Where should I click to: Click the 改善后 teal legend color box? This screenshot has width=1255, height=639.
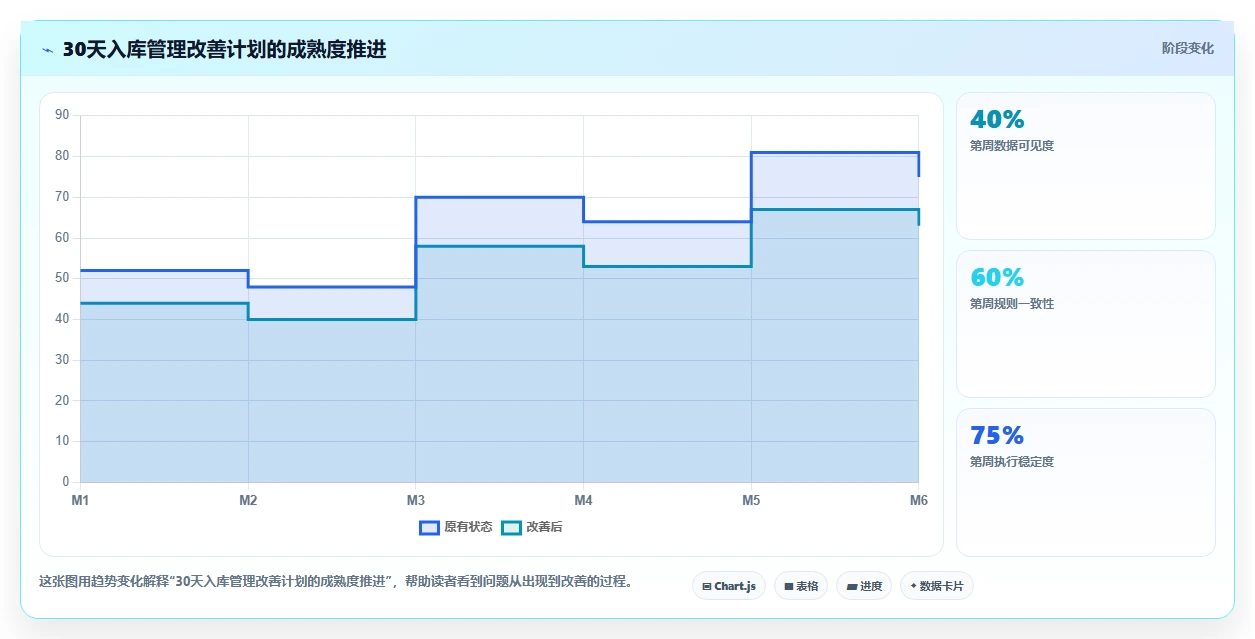pos(511,527)
